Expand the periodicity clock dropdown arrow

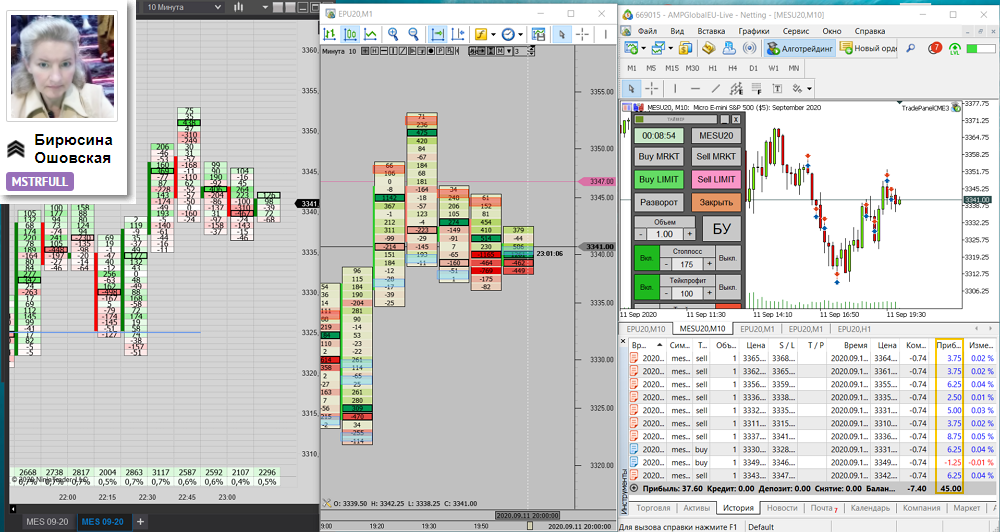520,34
